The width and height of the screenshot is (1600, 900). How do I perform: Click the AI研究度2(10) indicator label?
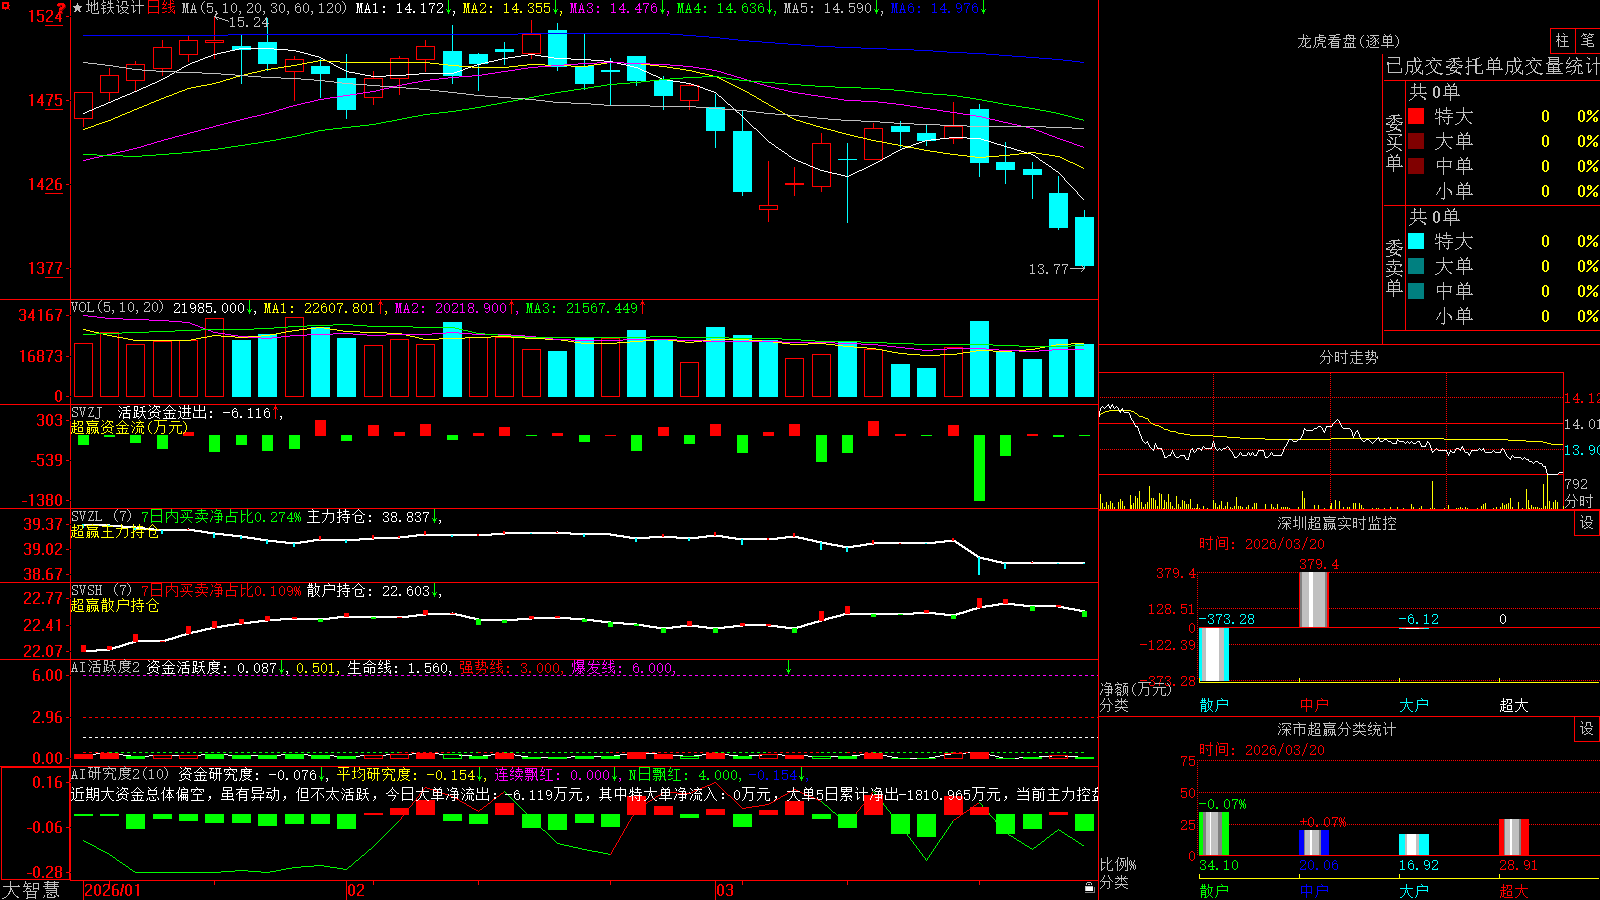pyautogui.click(x=120, y=774)
